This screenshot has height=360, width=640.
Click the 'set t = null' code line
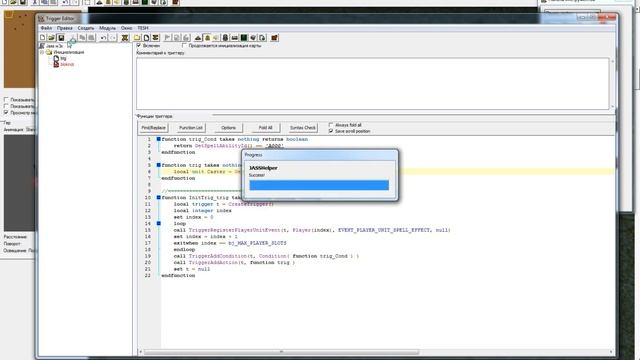pos(192,269)
